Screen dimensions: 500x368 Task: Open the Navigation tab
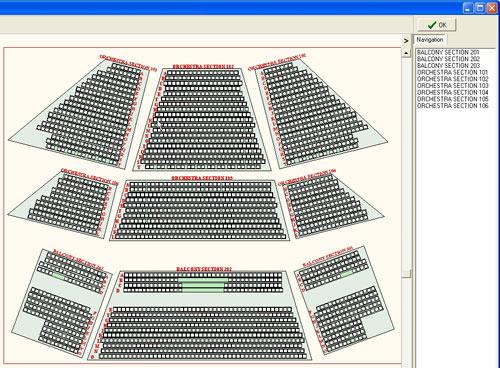pyautogui.click(x=430, y=40)
